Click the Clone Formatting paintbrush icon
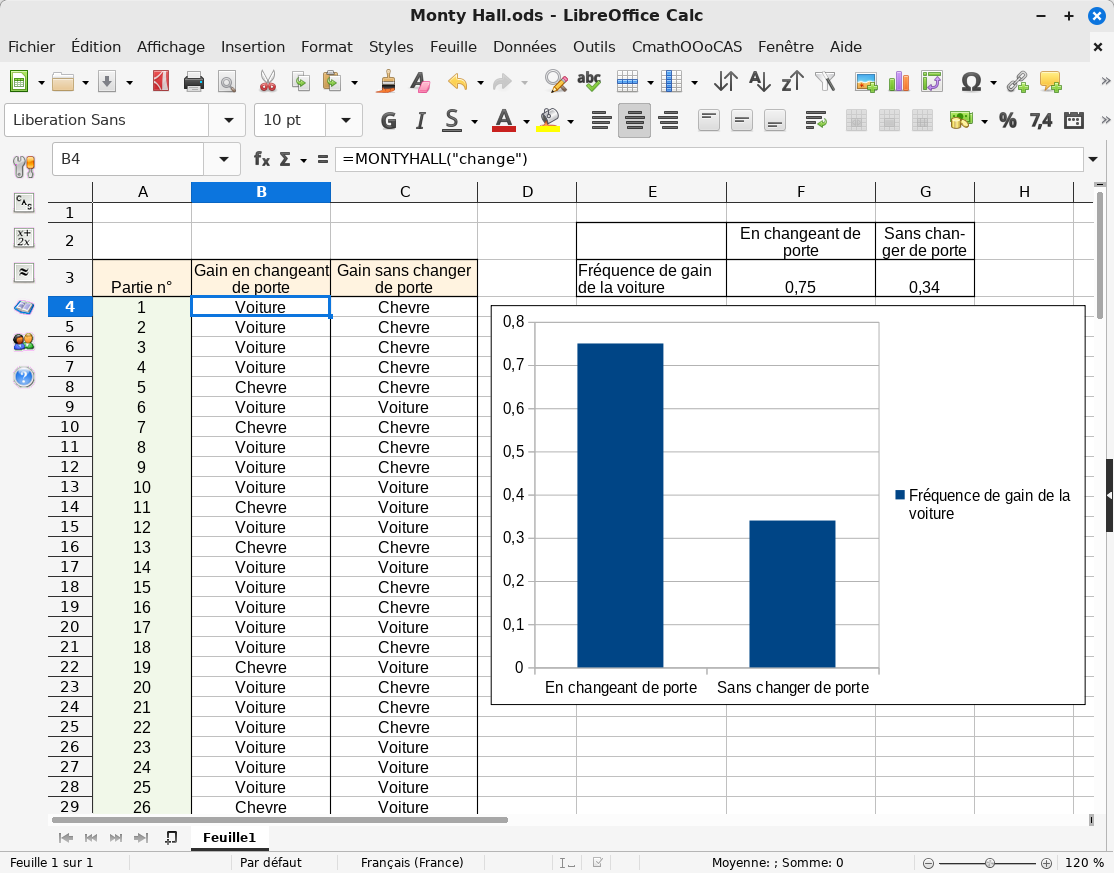Viewport: 1114px width, 873px height. [x=388, y=82]
